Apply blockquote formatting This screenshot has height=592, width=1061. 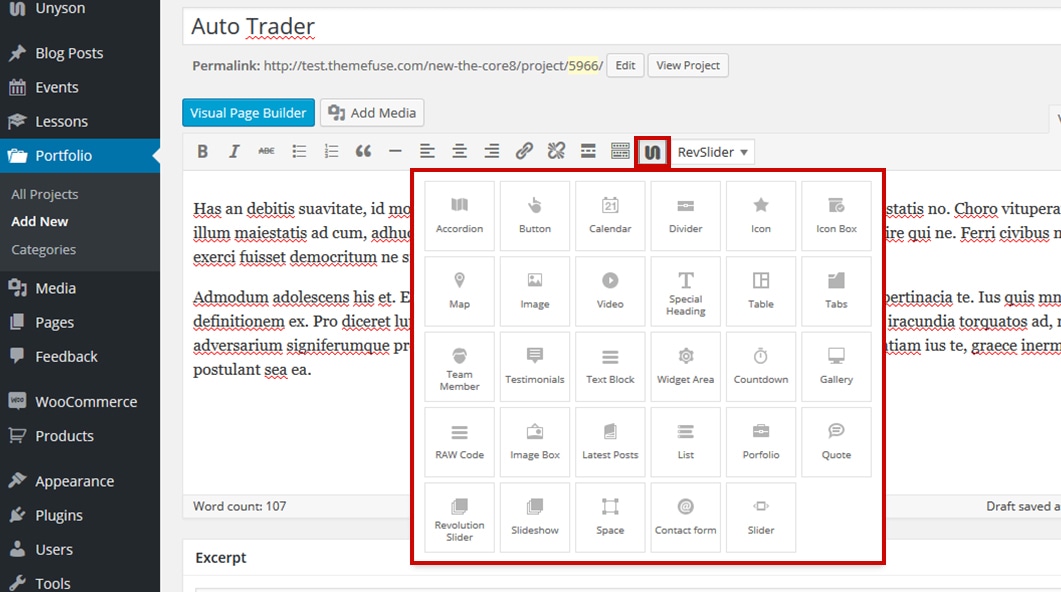pos(363,152)
